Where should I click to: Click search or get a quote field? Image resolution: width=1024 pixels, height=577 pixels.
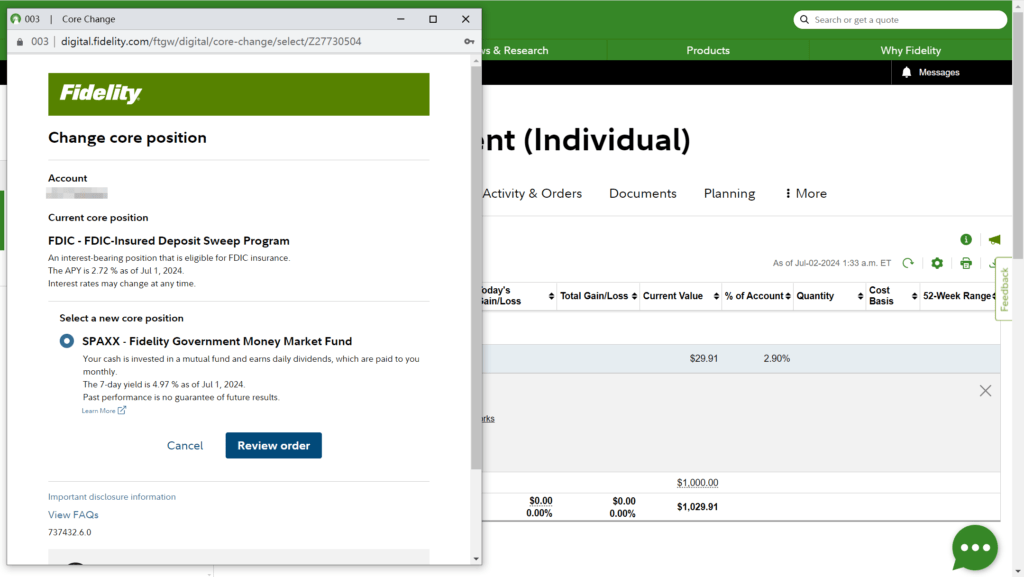(900, 20)
